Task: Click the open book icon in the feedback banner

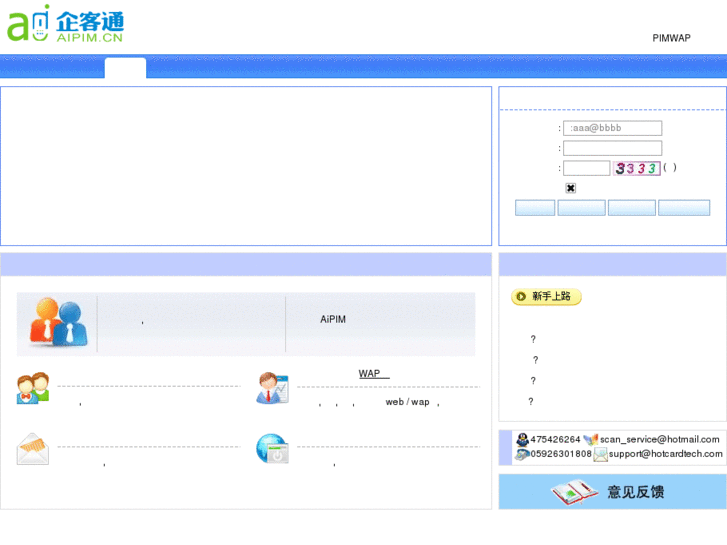Action: (574, 492)
